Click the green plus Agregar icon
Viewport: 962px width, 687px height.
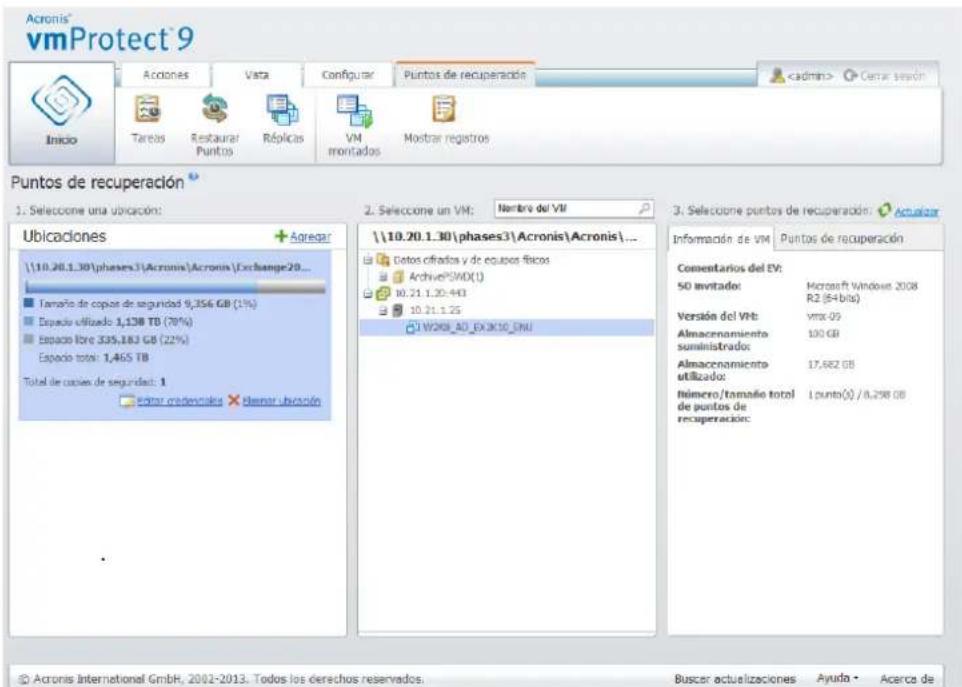[x=281, y=236]
